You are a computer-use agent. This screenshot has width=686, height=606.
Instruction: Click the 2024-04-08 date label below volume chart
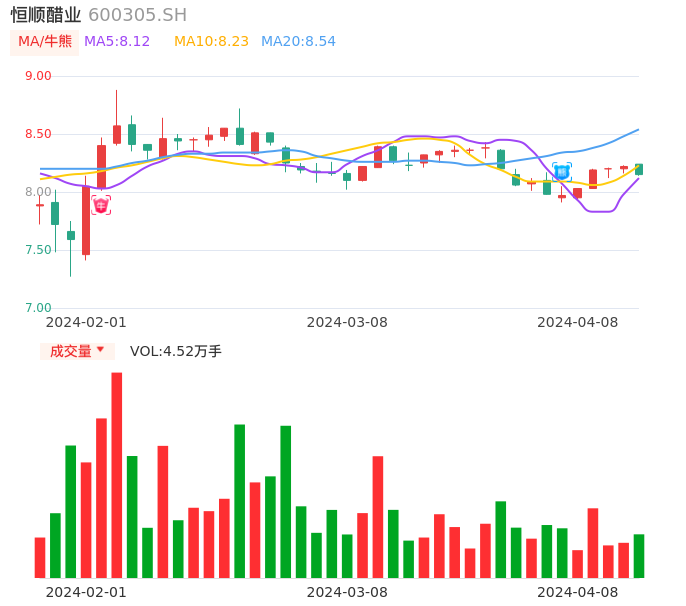click(x=578, y=592)
